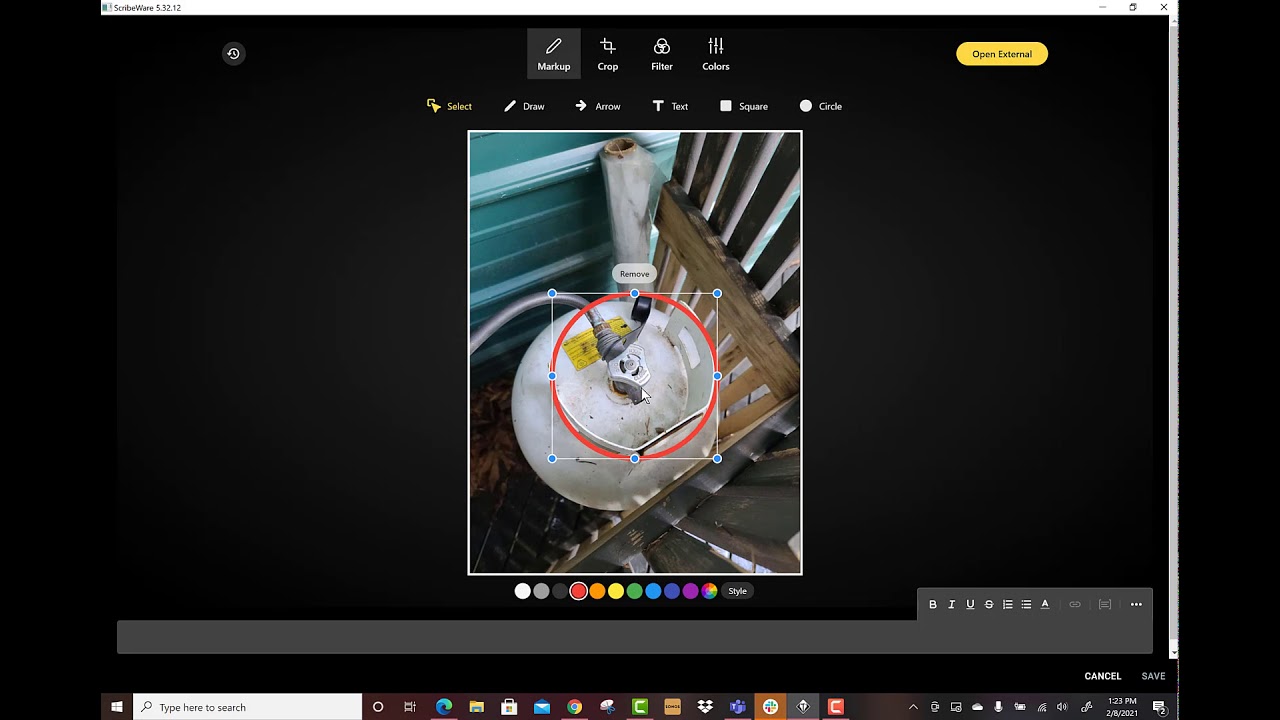The image size is (1280, 720).
Task: Click the Open External button
Action: [x=1002, y=54]
